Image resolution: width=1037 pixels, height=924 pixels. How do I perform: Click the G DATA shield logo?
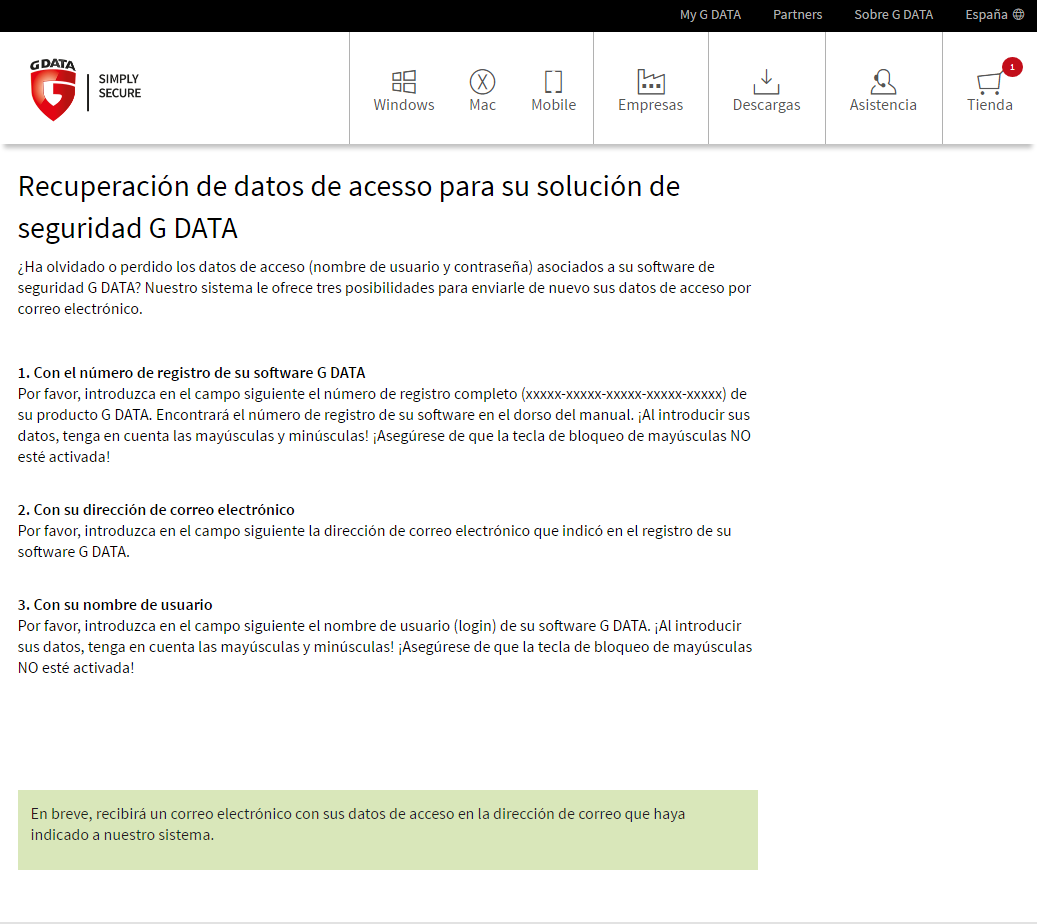[53, 90]
